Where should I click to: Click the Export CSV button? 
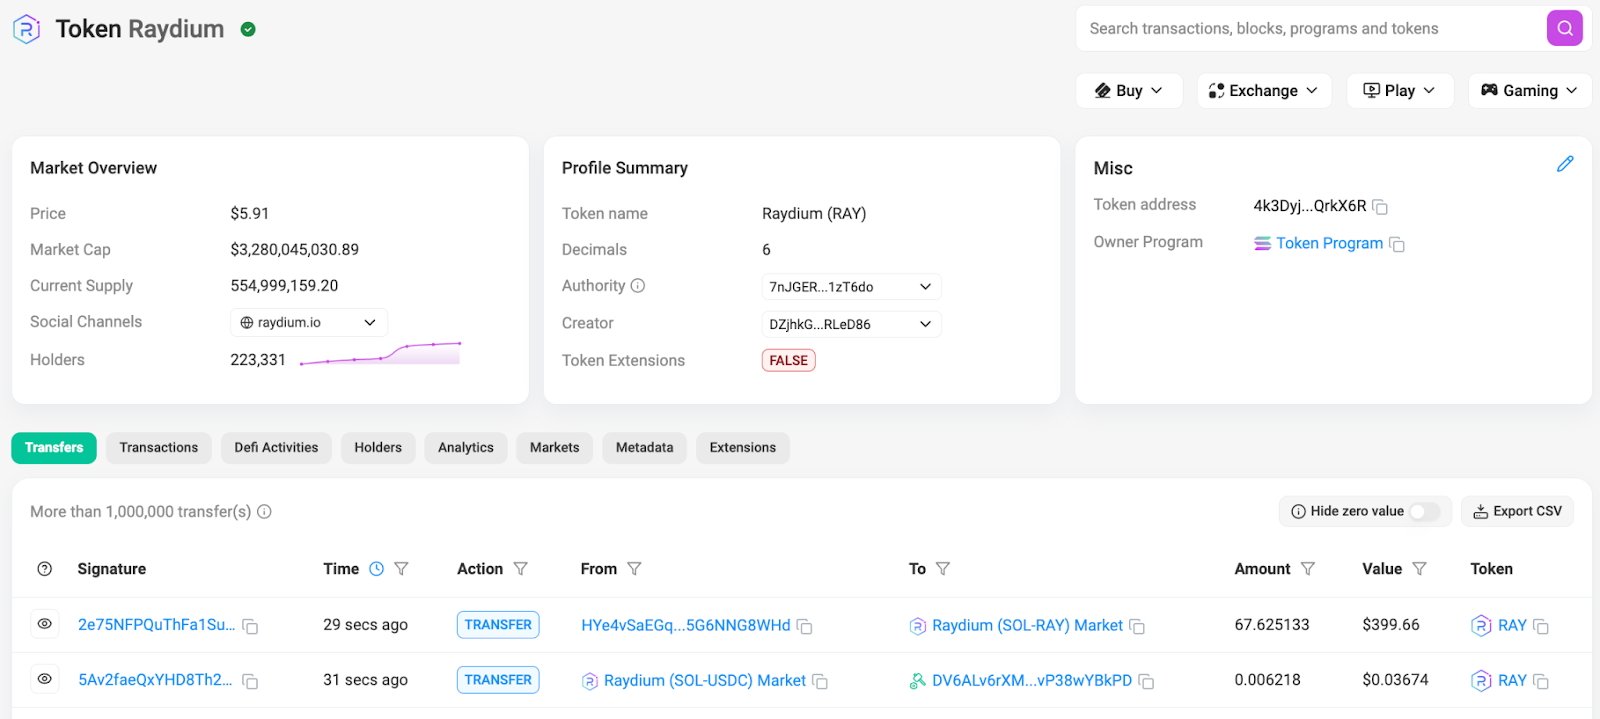point(1516,512)
